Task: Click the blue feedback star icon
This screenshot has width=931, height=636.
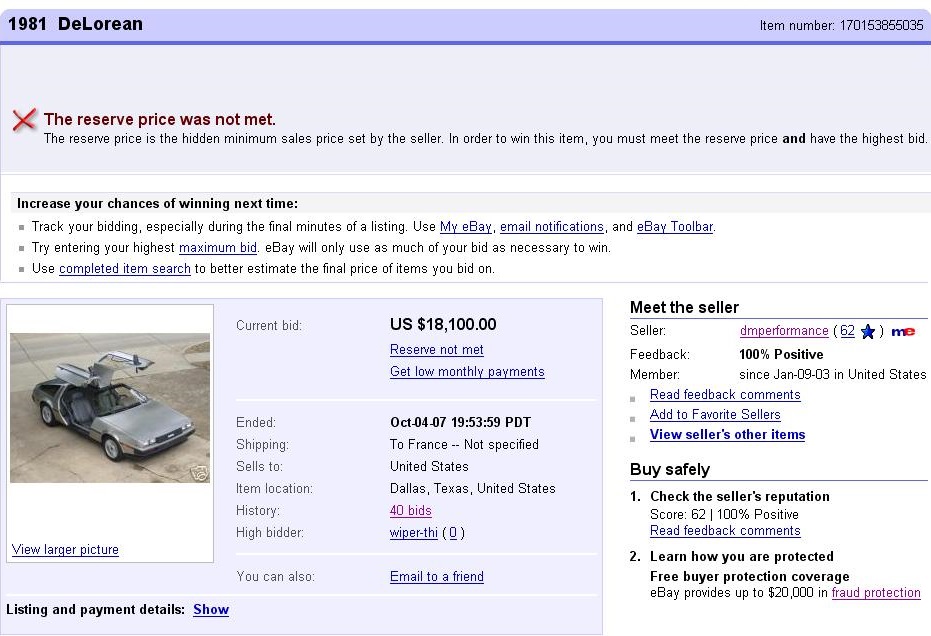Action: pyautogui.click(x=867, y=331)
